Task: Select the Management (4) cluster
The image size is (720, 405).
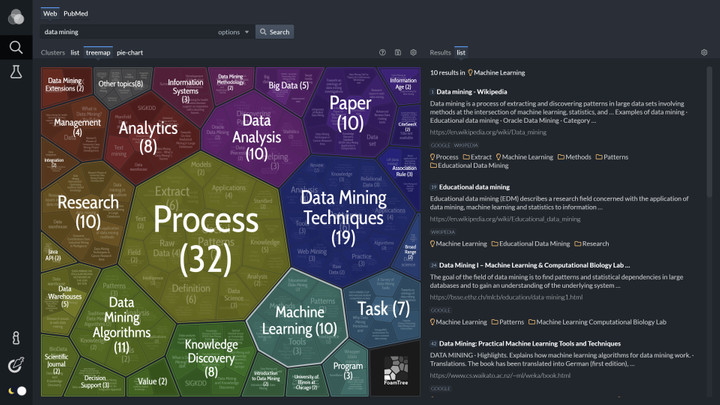Action: (77, 127)
